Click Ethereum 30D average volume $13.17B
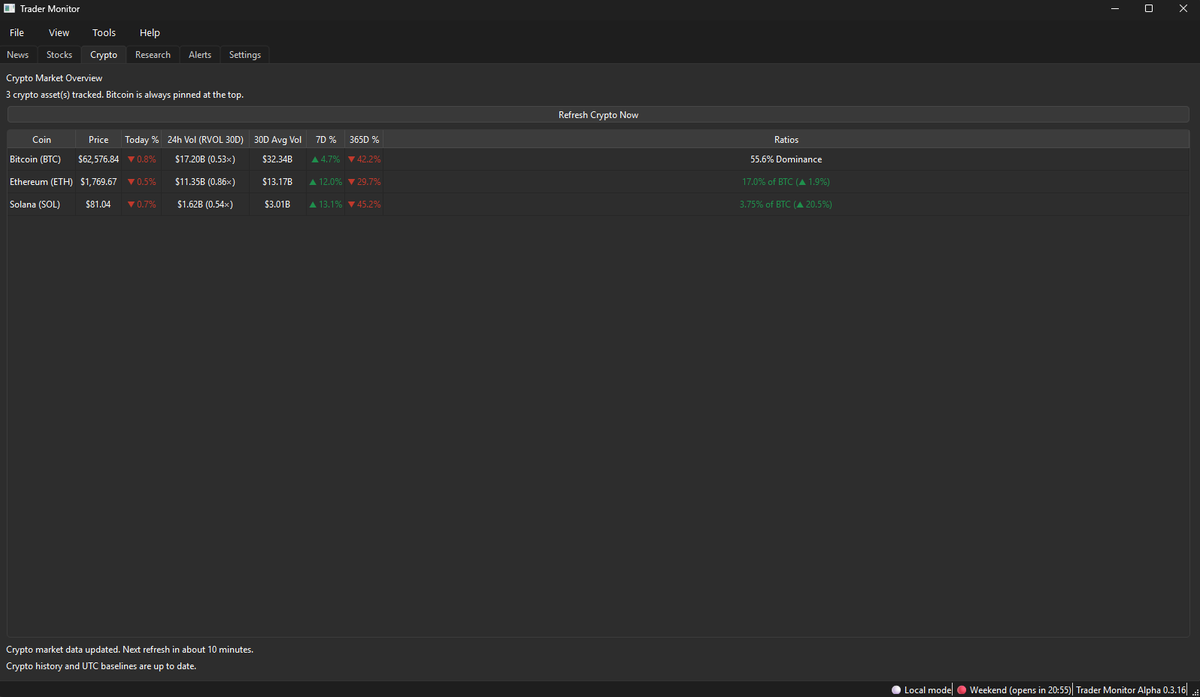 coord(277,182)
